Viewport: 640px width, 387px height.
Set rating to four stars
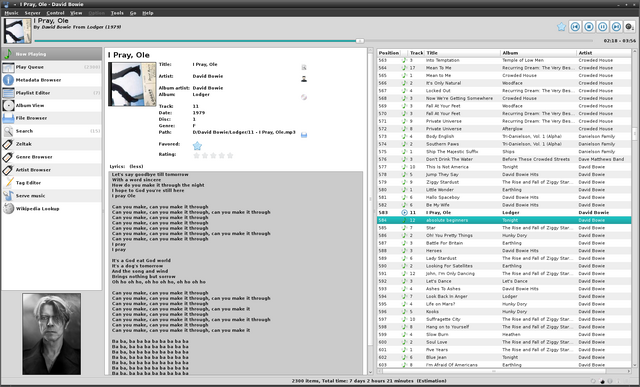pyautogui.click(x=222, y=156)
